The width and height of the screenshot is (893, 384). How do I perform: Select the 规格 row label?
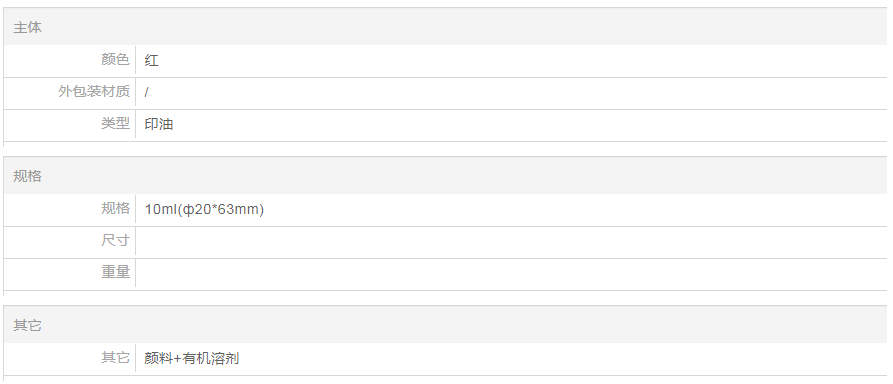[x=116, y=209]
